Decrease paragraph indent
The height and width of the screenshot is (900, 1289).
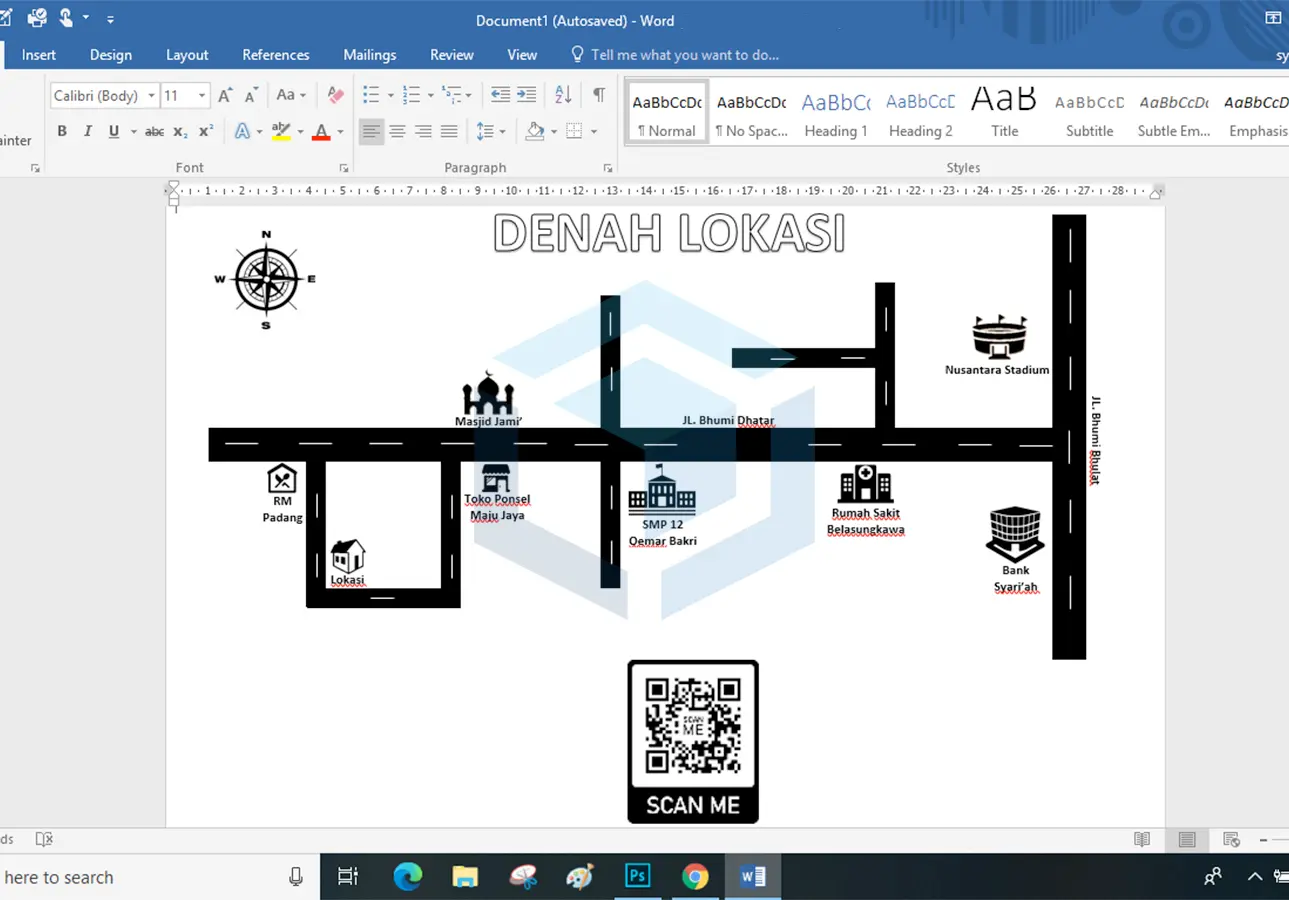pyautogui.click(x=500, y=95)
